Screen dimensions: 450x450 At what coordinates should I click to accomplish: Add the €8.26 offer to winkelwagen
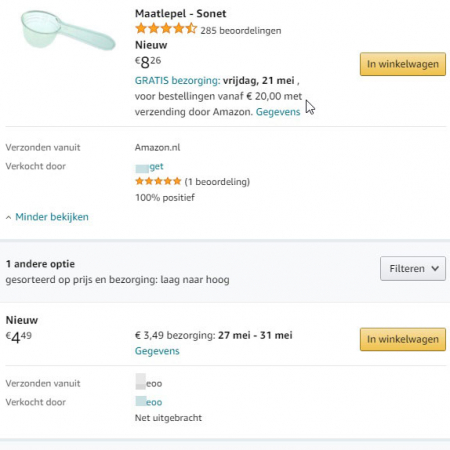(403, 64)
